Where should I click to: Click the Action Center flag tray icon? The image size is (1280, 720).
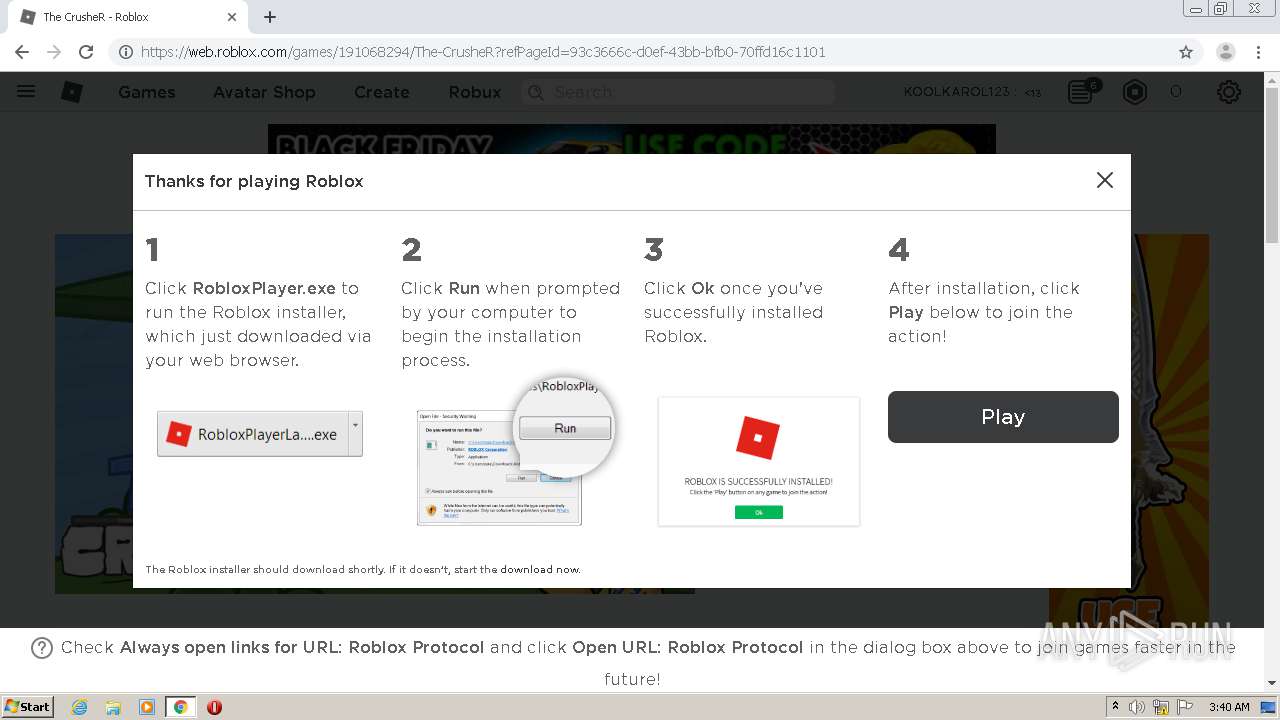click(1186, 707)
